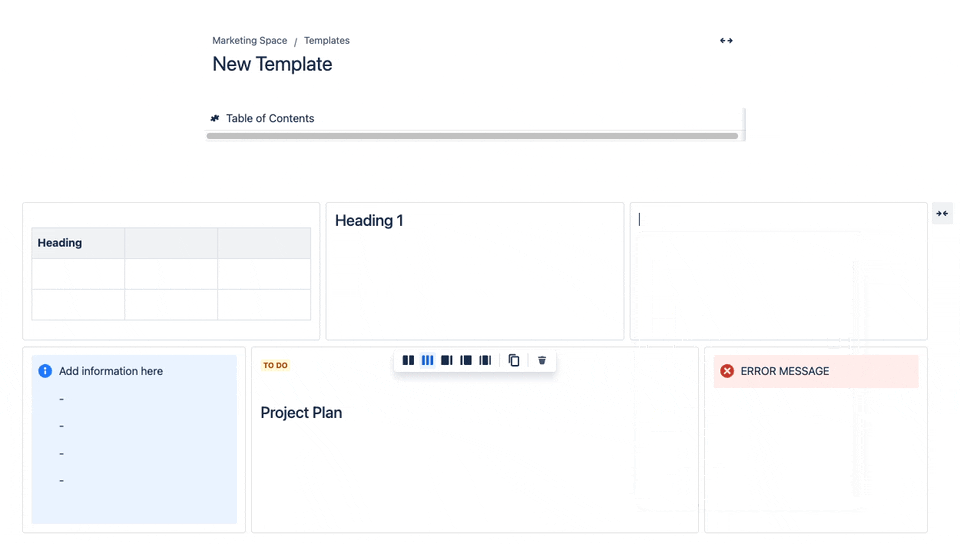The width and height of the screenshot is (960, 544).
Task: Collapse layout width using inward arrows
Action: coord(942,214)
